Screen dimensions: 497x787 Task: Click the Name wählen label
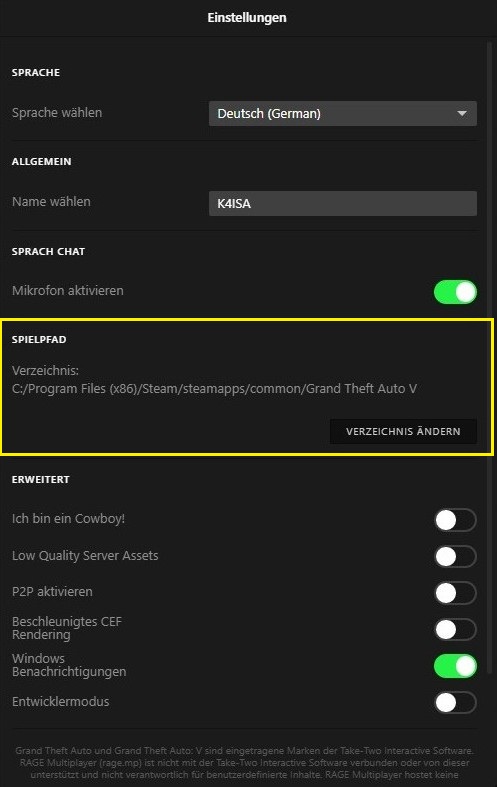click(51, 202)
